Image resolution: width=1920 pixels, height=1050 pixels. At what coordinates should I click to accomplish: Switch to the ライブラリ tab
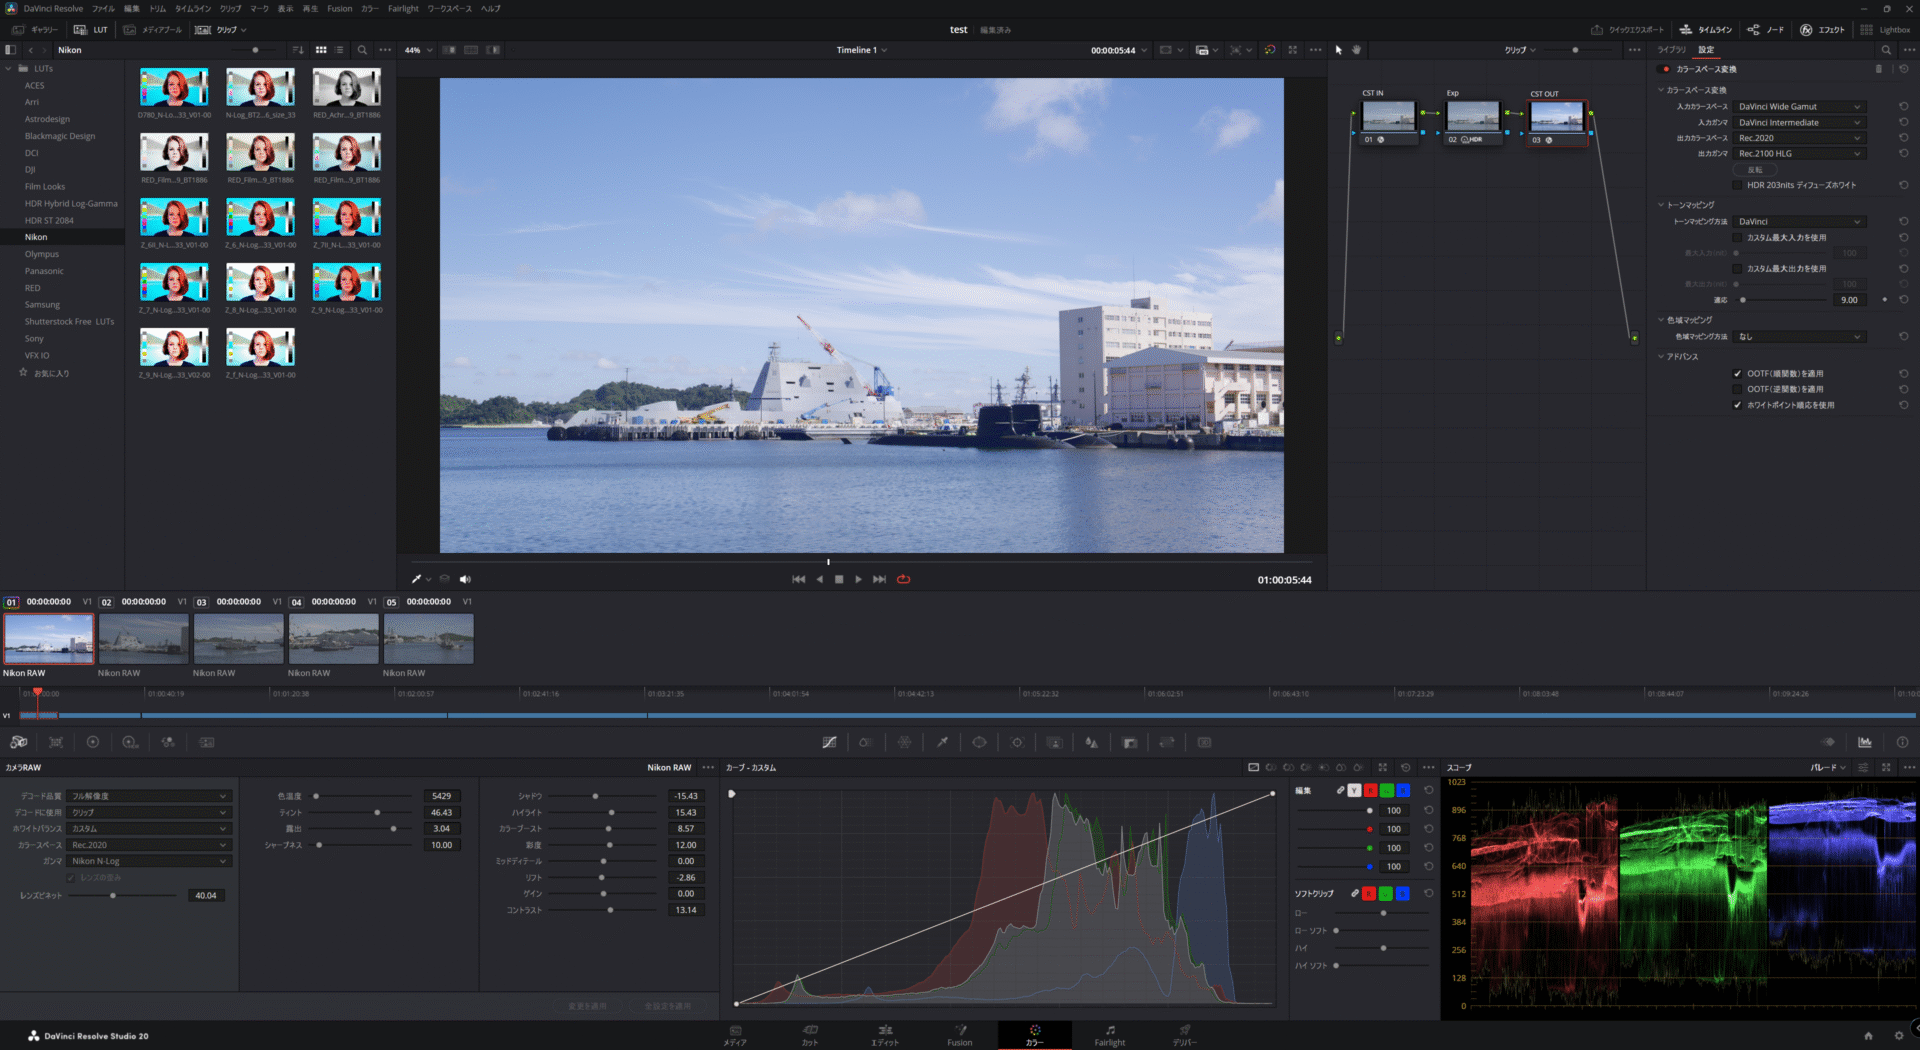pyautogui.click(x=1671, y=50)
